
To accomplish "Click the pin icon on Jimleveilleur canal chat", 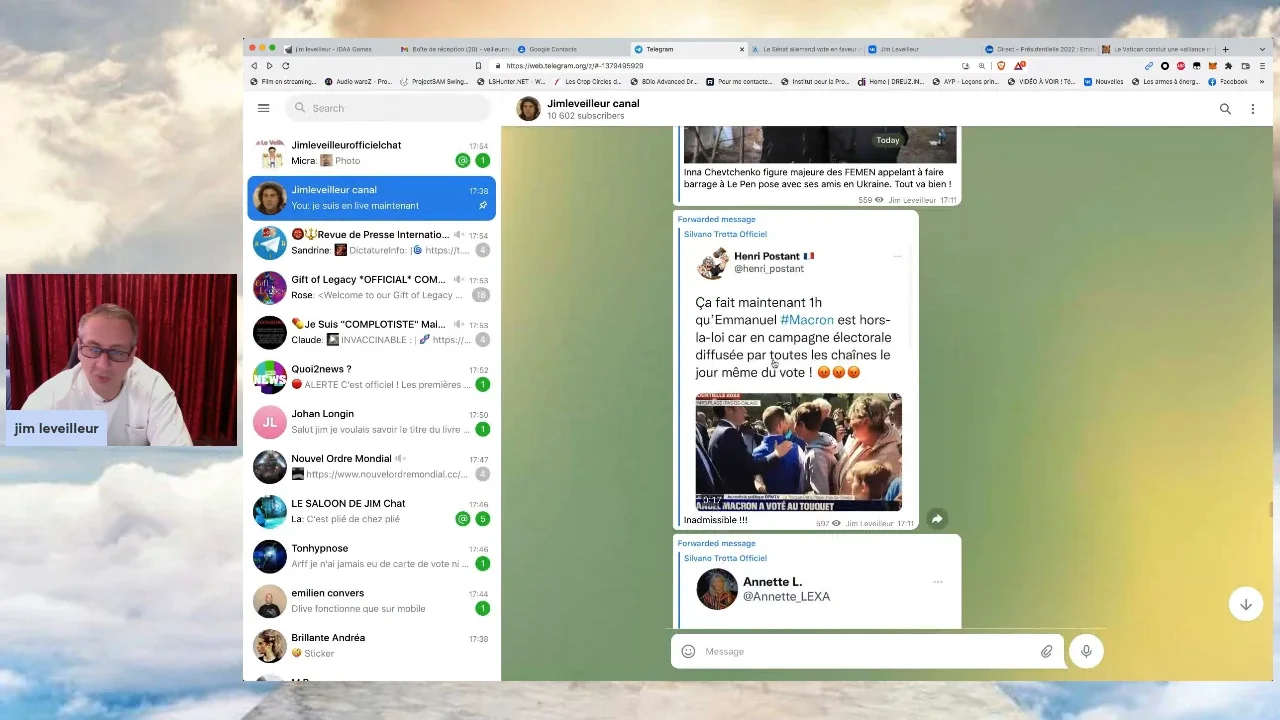I will [483, 206].
